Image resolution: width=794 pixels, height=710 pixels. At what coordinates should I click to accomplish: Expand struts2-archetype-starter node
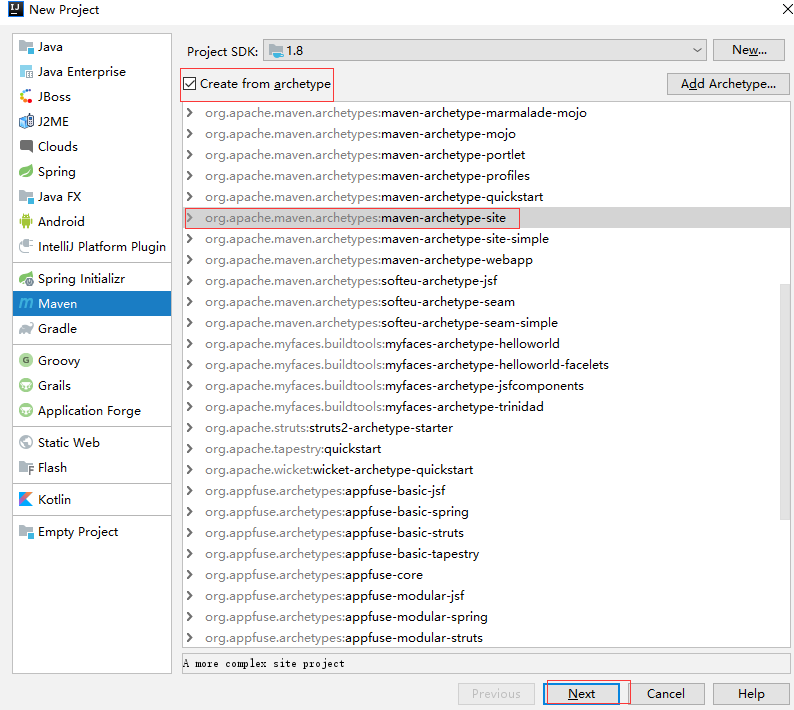(x=189, y=428)
